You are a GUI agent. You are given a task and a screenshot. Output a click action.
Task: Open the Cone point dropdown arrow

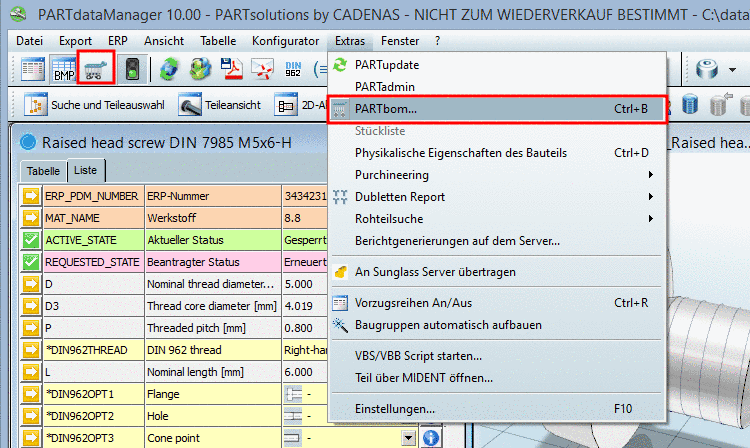(x=408, y=438)
